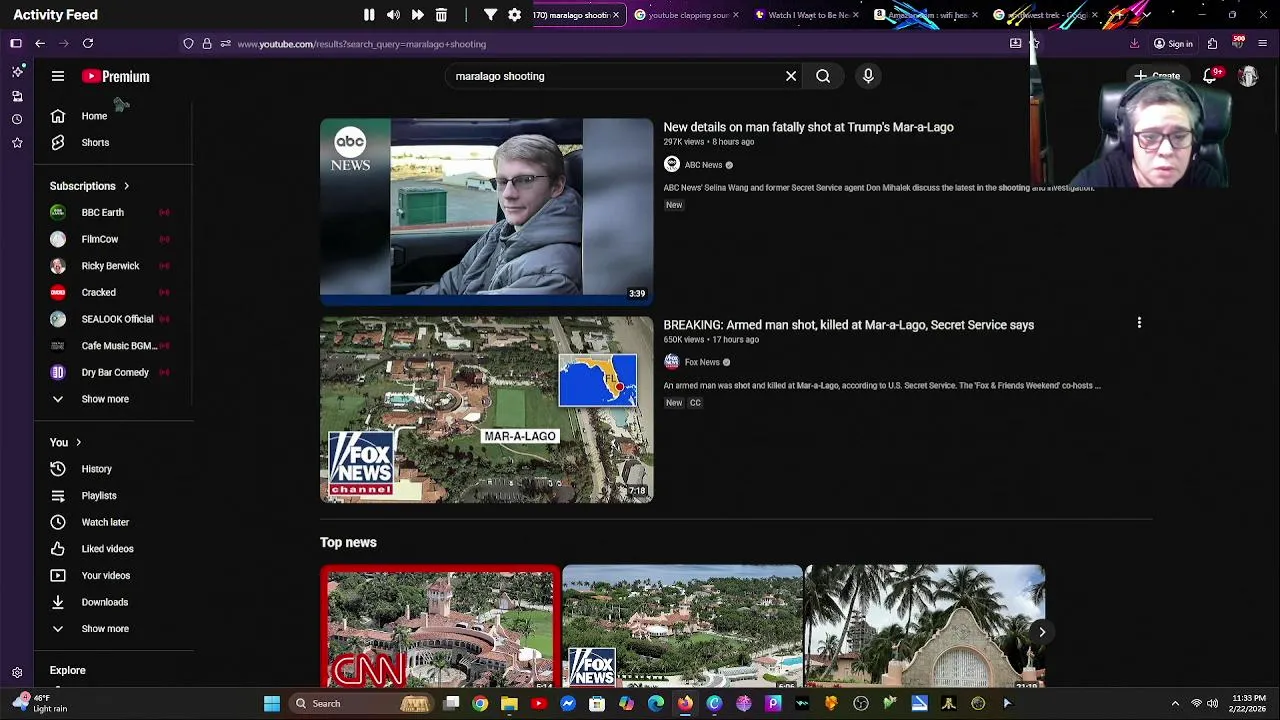Go back in browser history
This screenshot has height=720, width=1280.
40,44
